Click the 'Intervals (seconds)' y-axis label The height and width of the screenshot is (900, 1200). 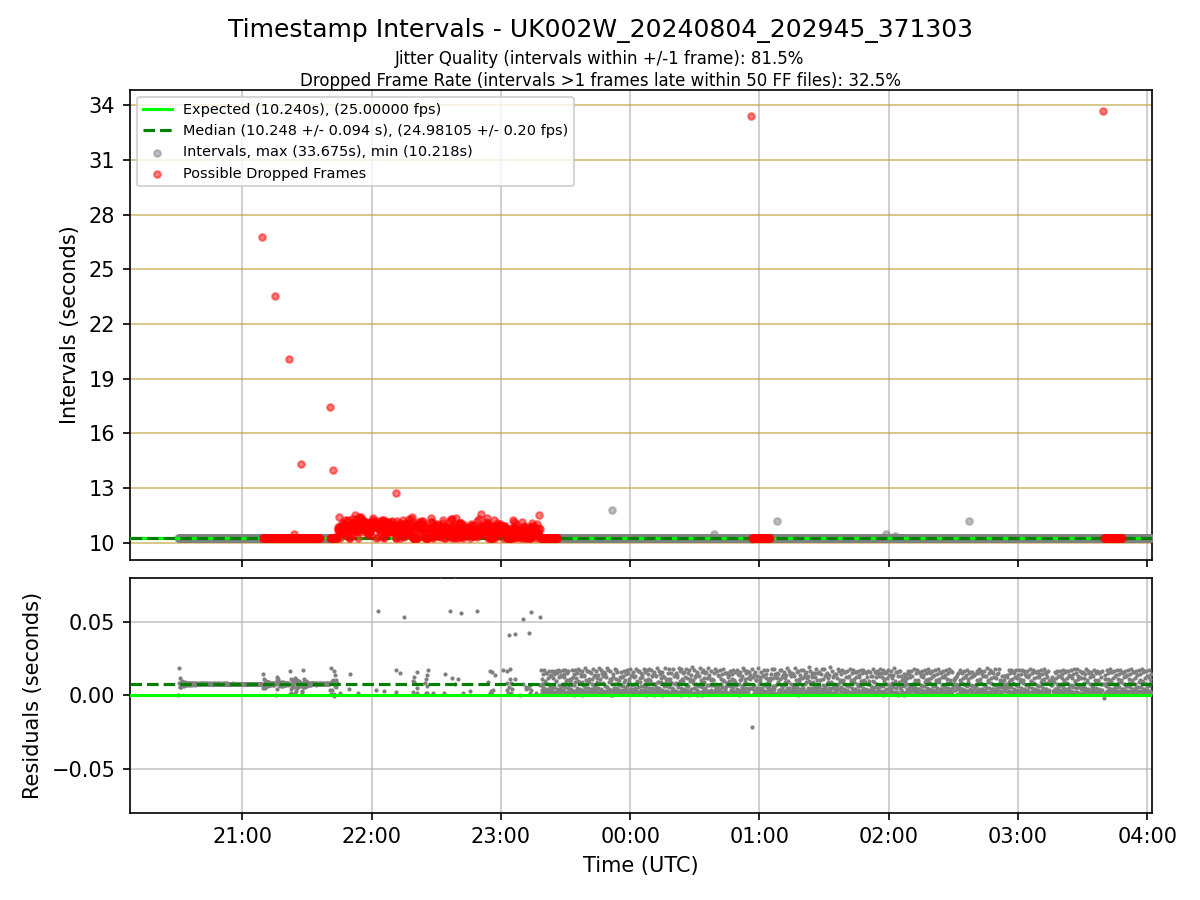click(x=68, y=325)
